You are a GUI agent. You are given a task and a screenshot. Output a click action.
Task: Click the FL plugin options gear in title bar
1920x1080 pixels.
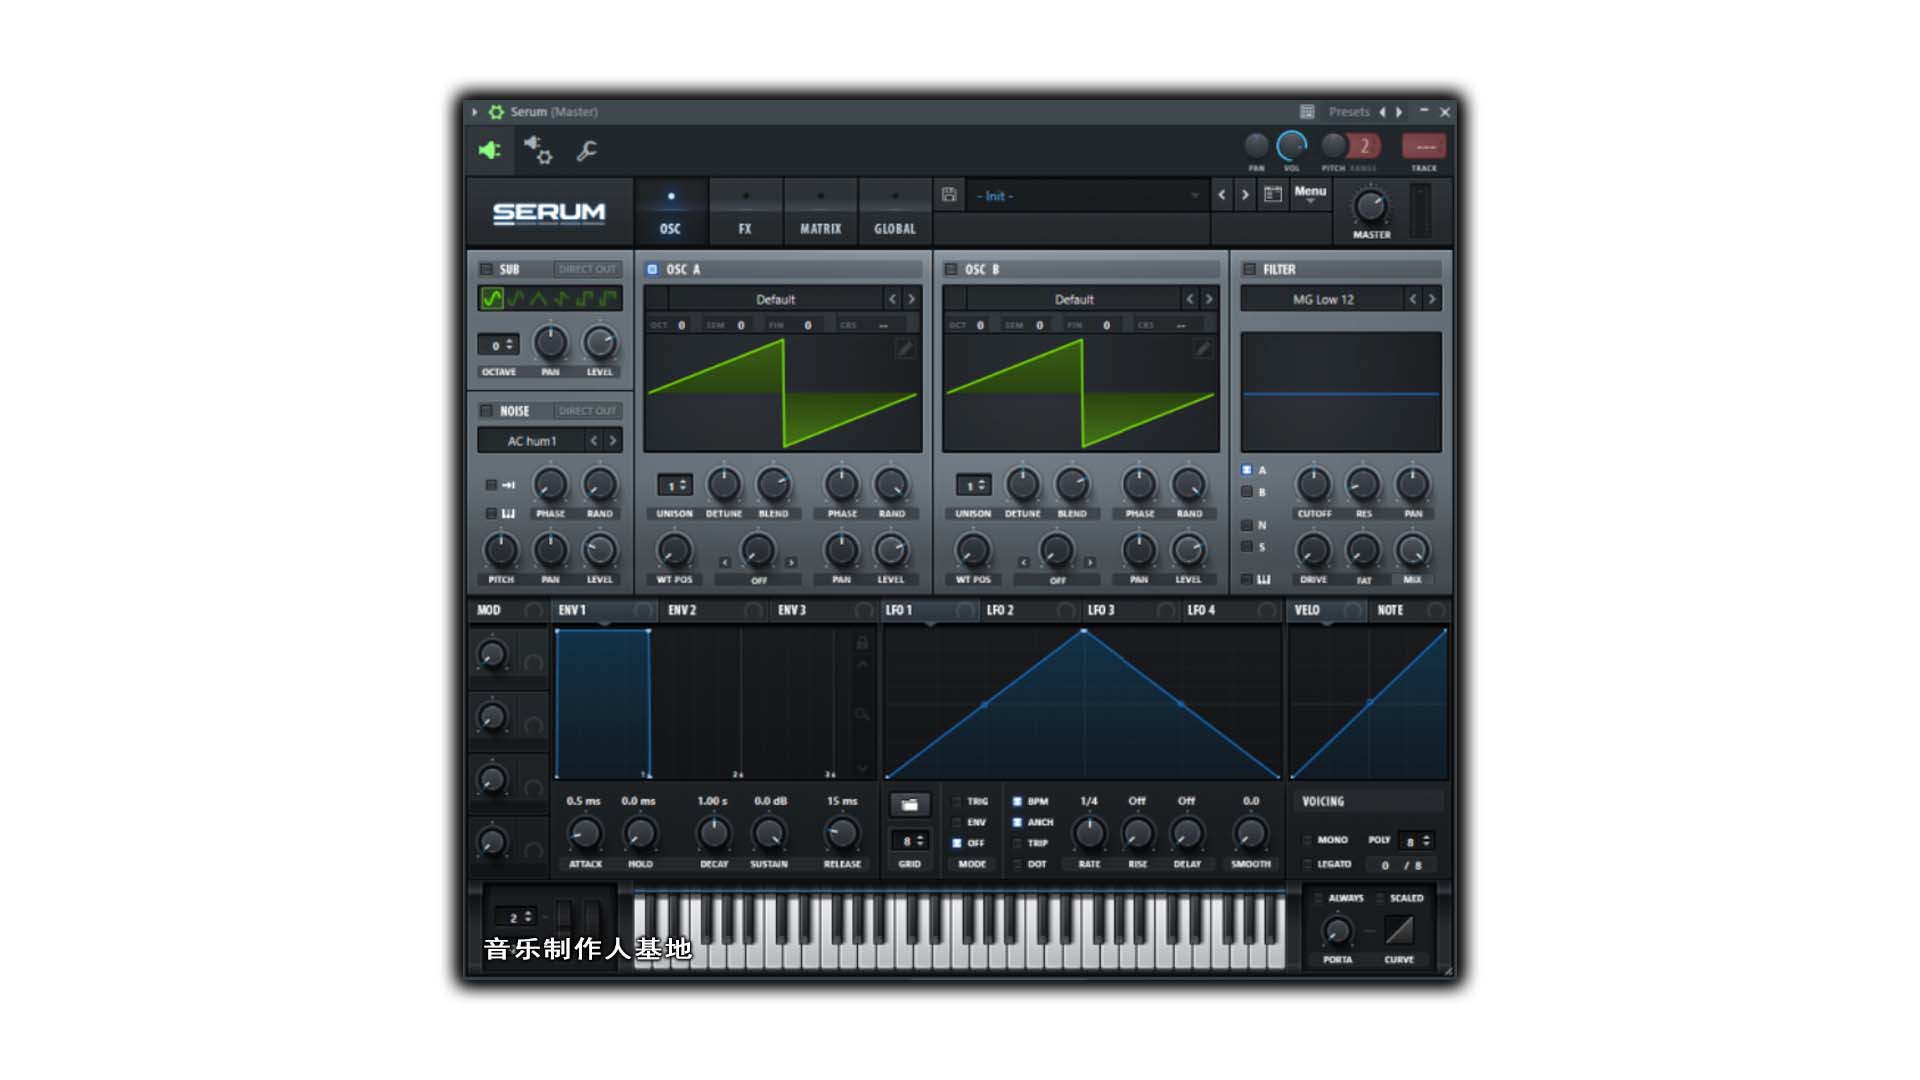(x=496, y=112)
